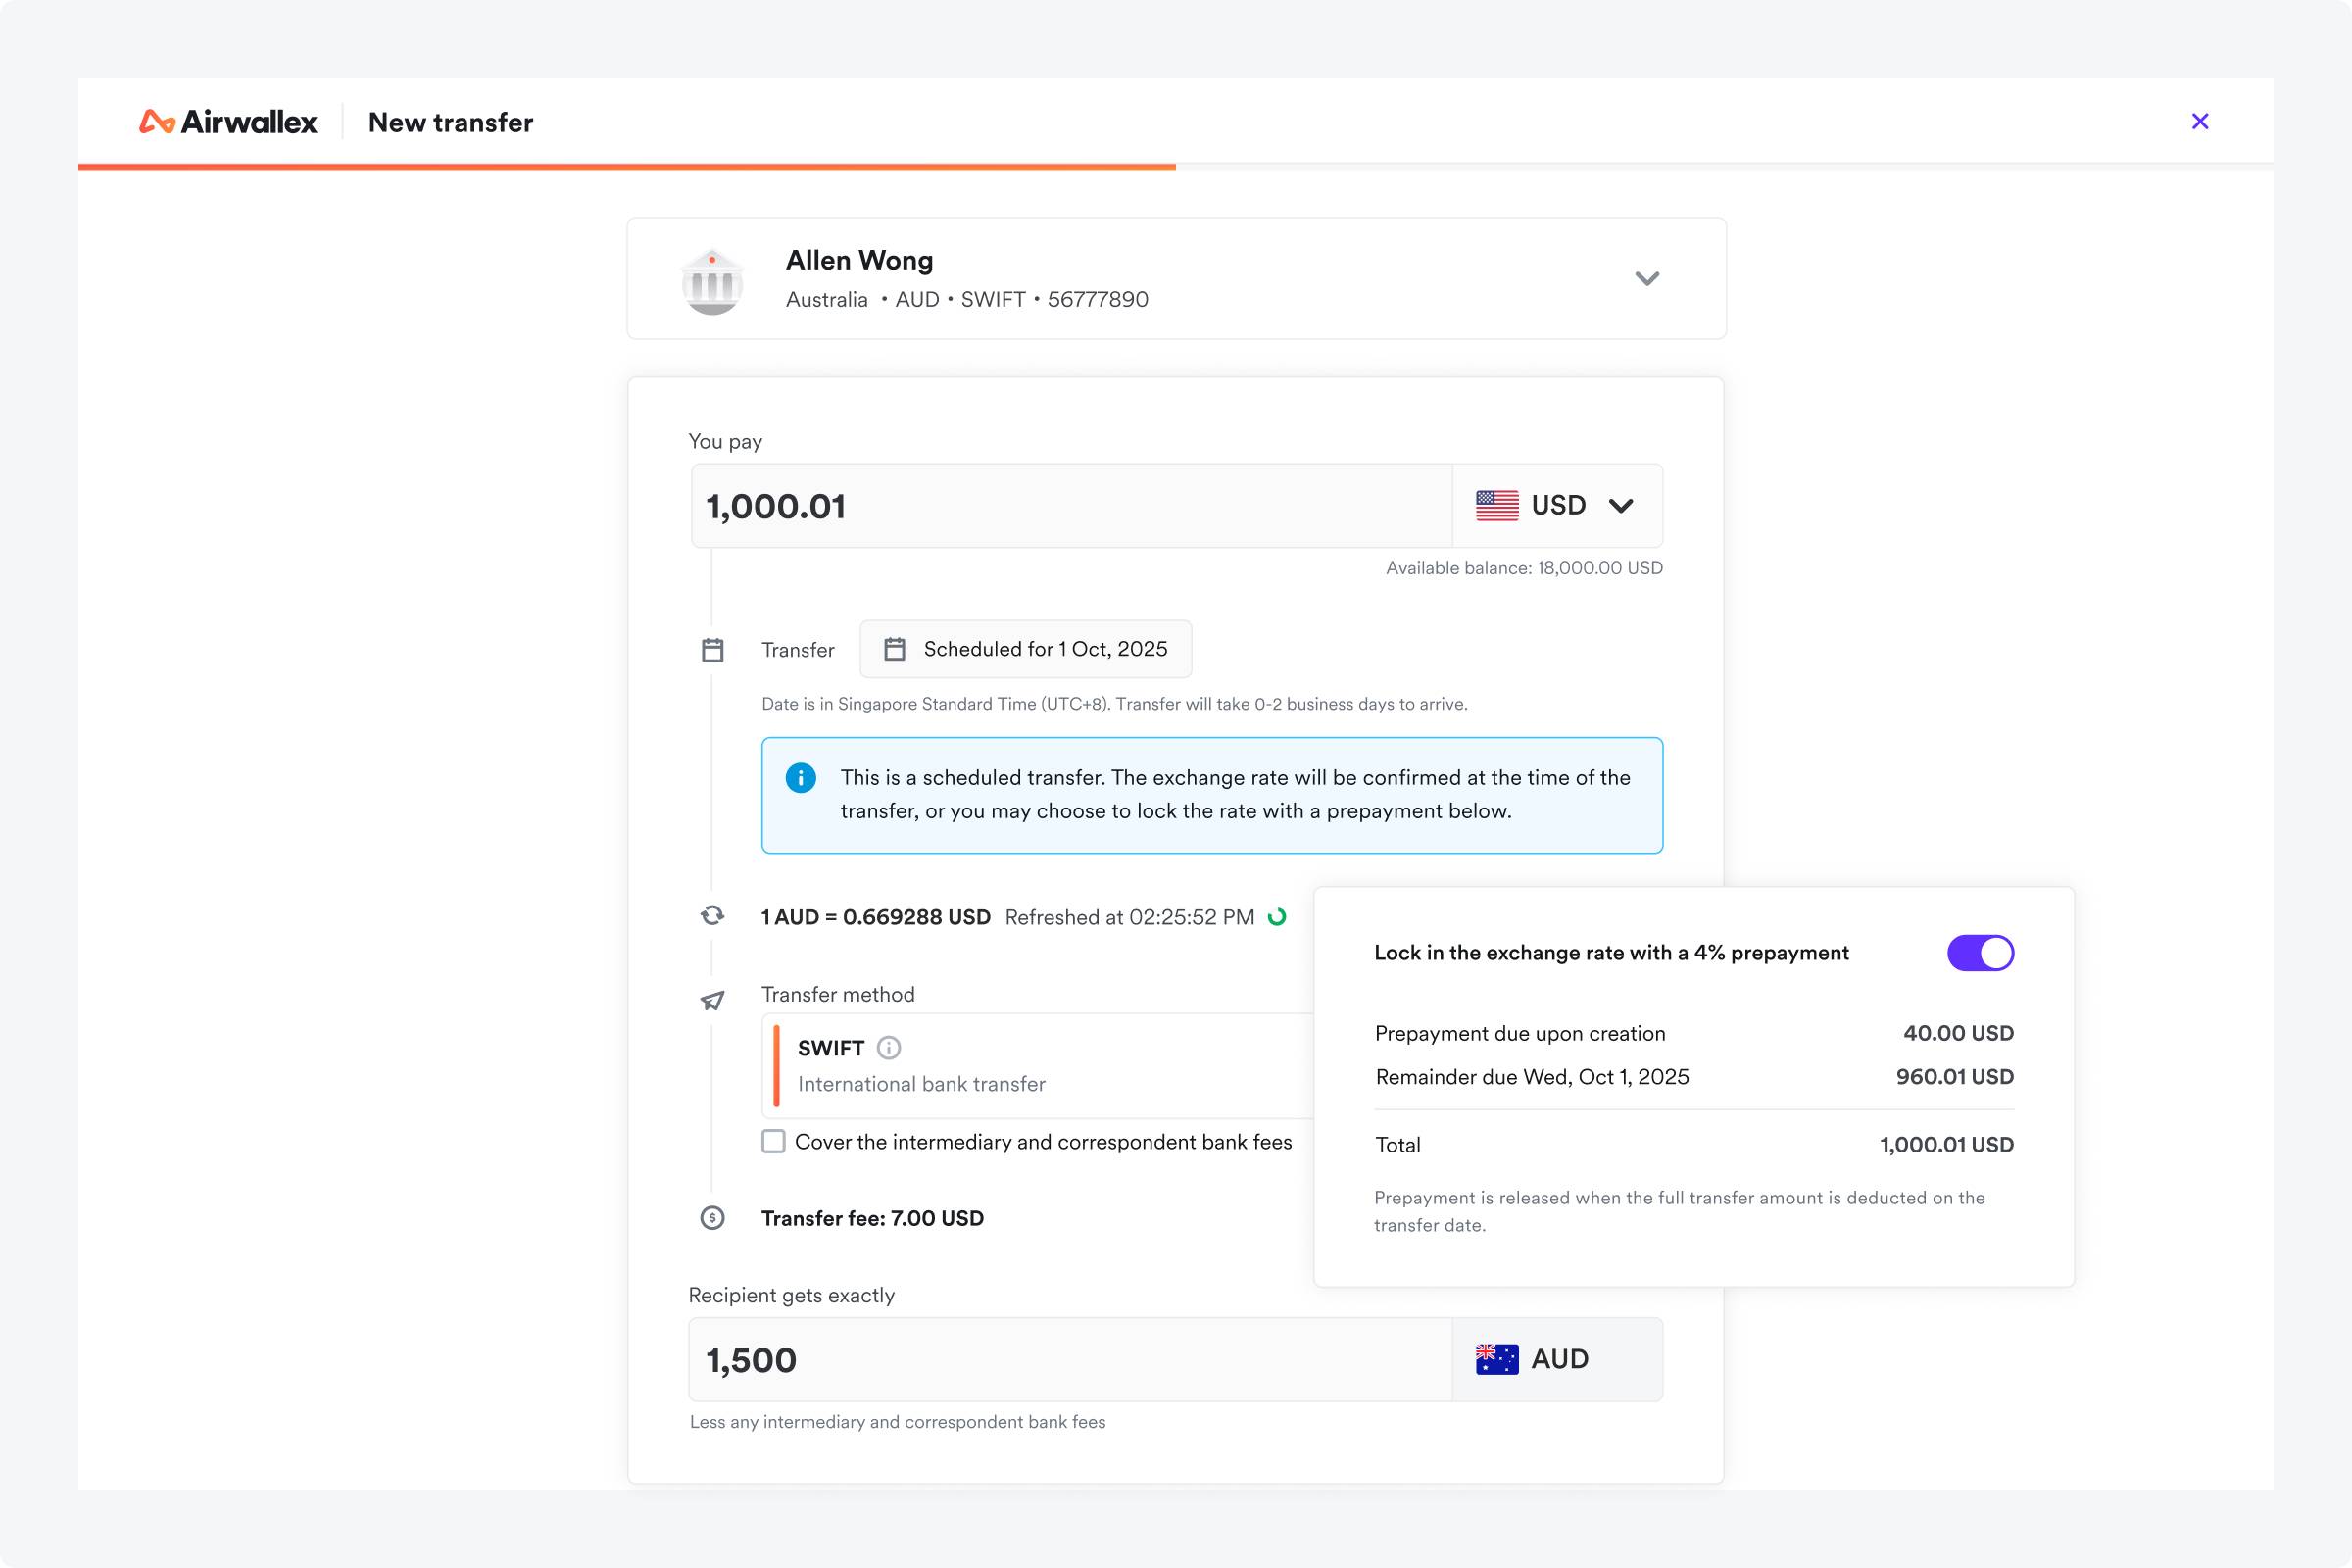Expand the Allen Wong recipient selector
Screen dimensions: 2352x1568
coord(1646,279)
